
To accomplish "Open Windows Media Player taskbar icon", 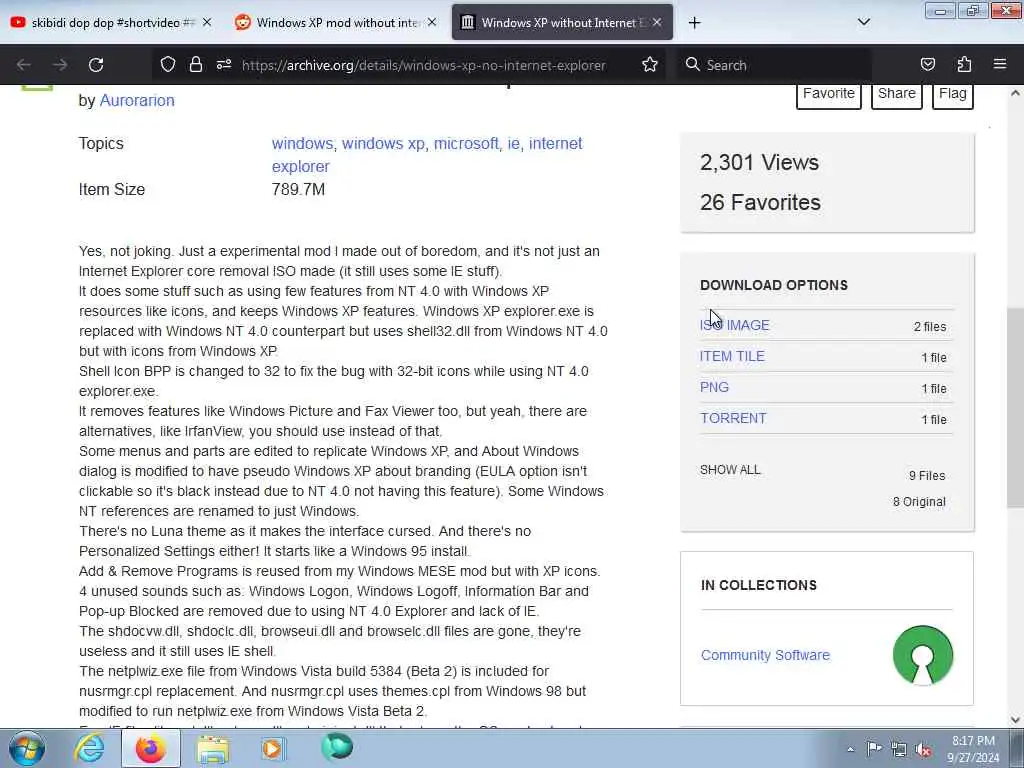I will click(272, 748).
